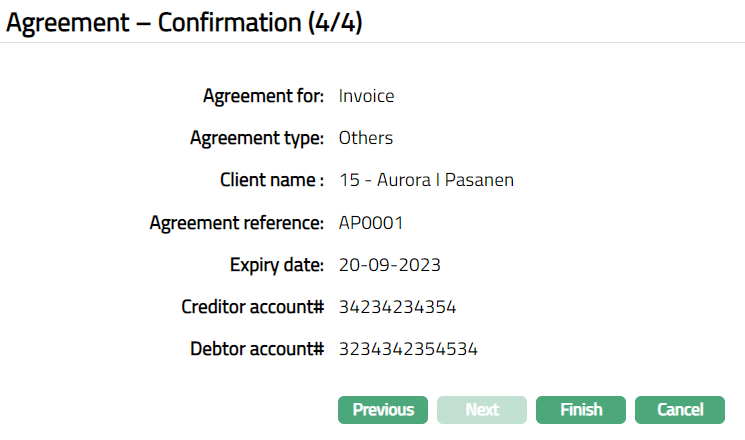This screenshot has width=745, height=440.
Task: Click the 'Debtor account#' label
Action: point(257,349)
